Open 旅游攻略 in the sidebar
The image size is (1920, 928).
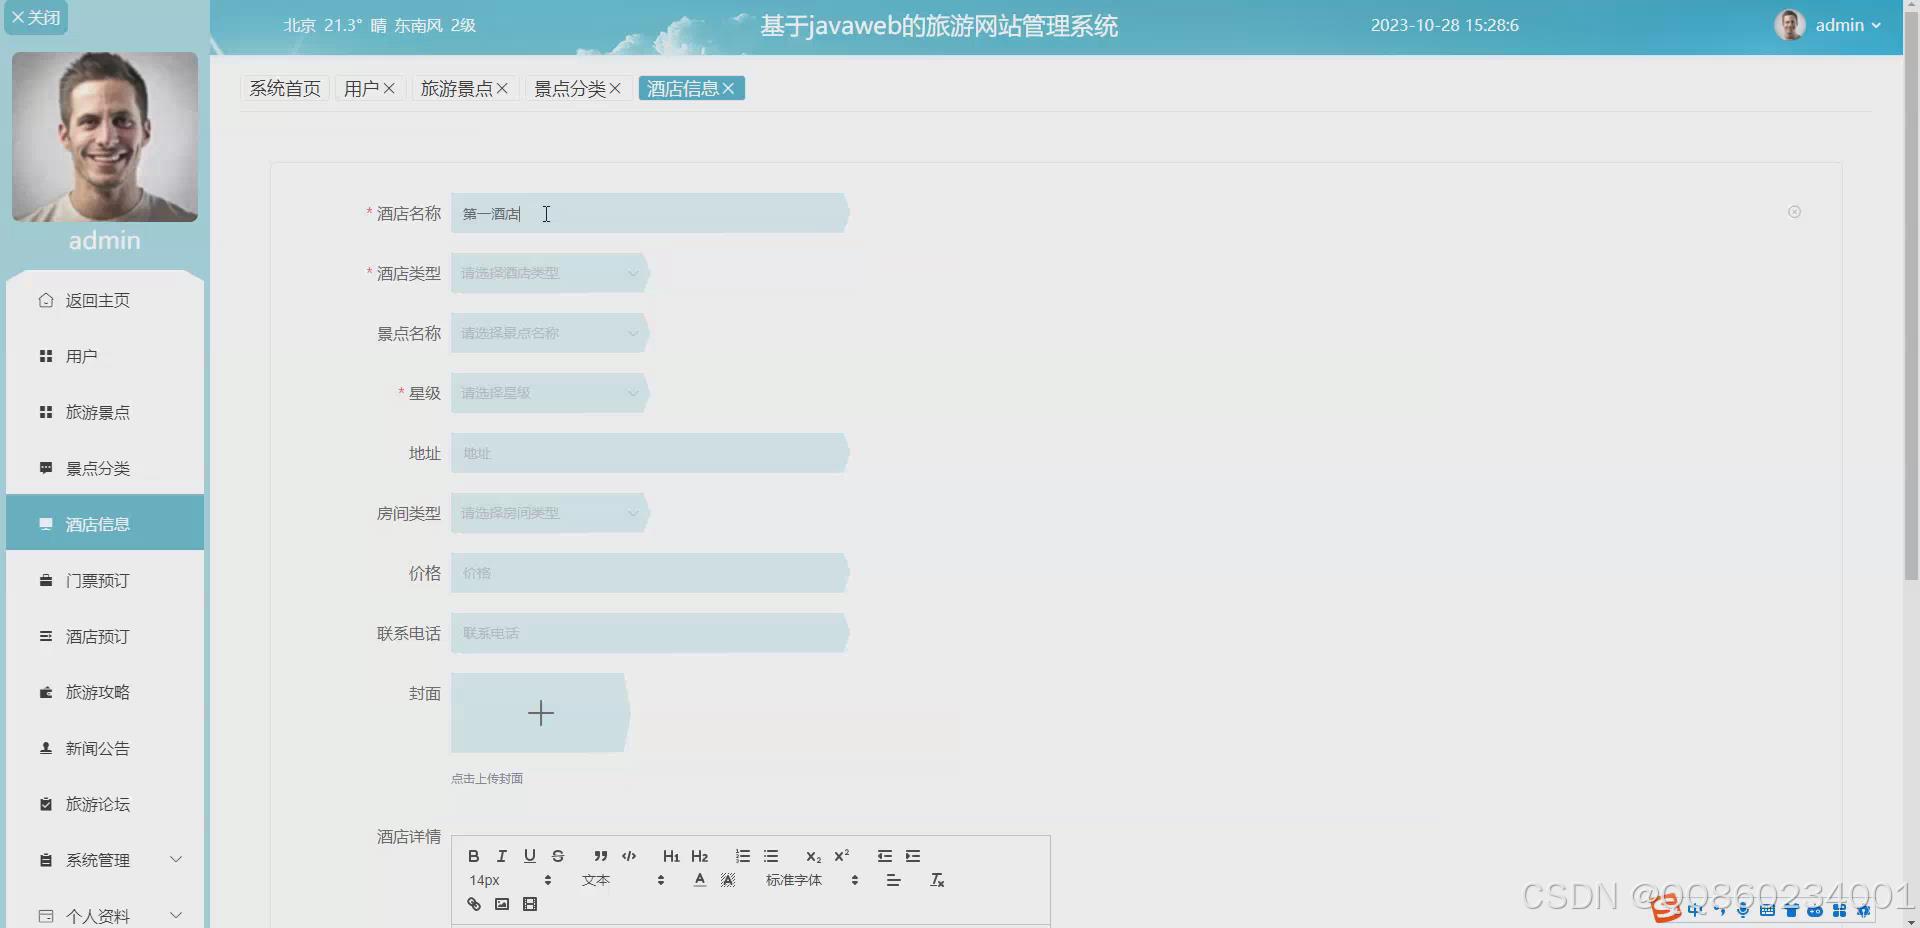coord(105,692)
